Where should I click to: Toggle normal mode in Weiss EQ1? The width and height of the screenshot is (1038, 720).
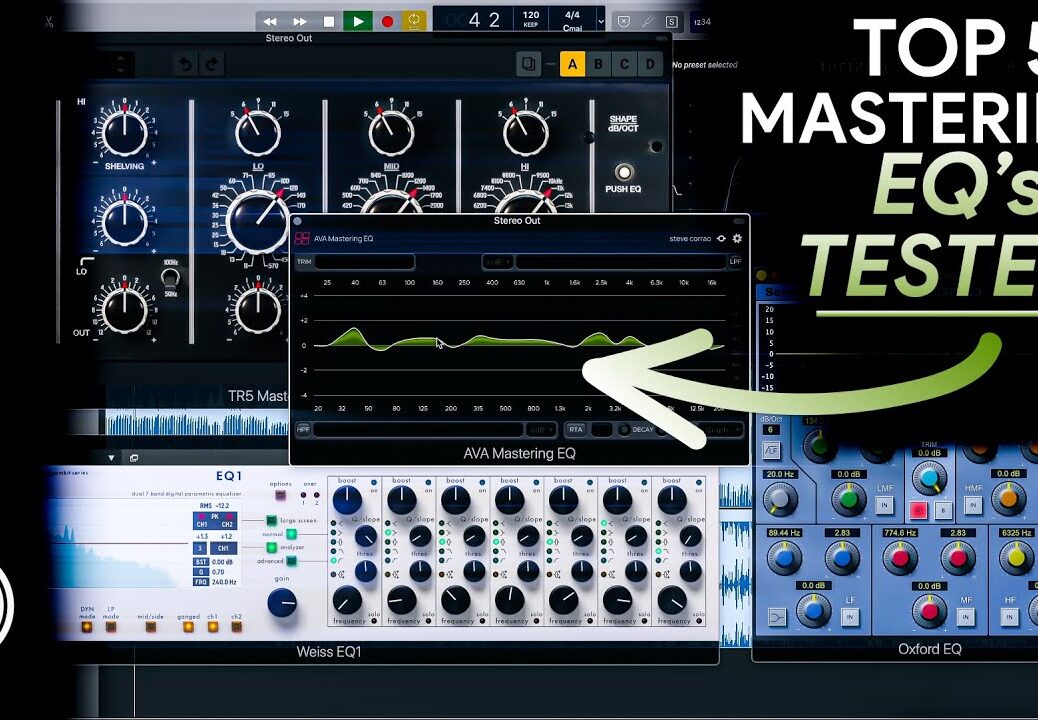point(291,534)
